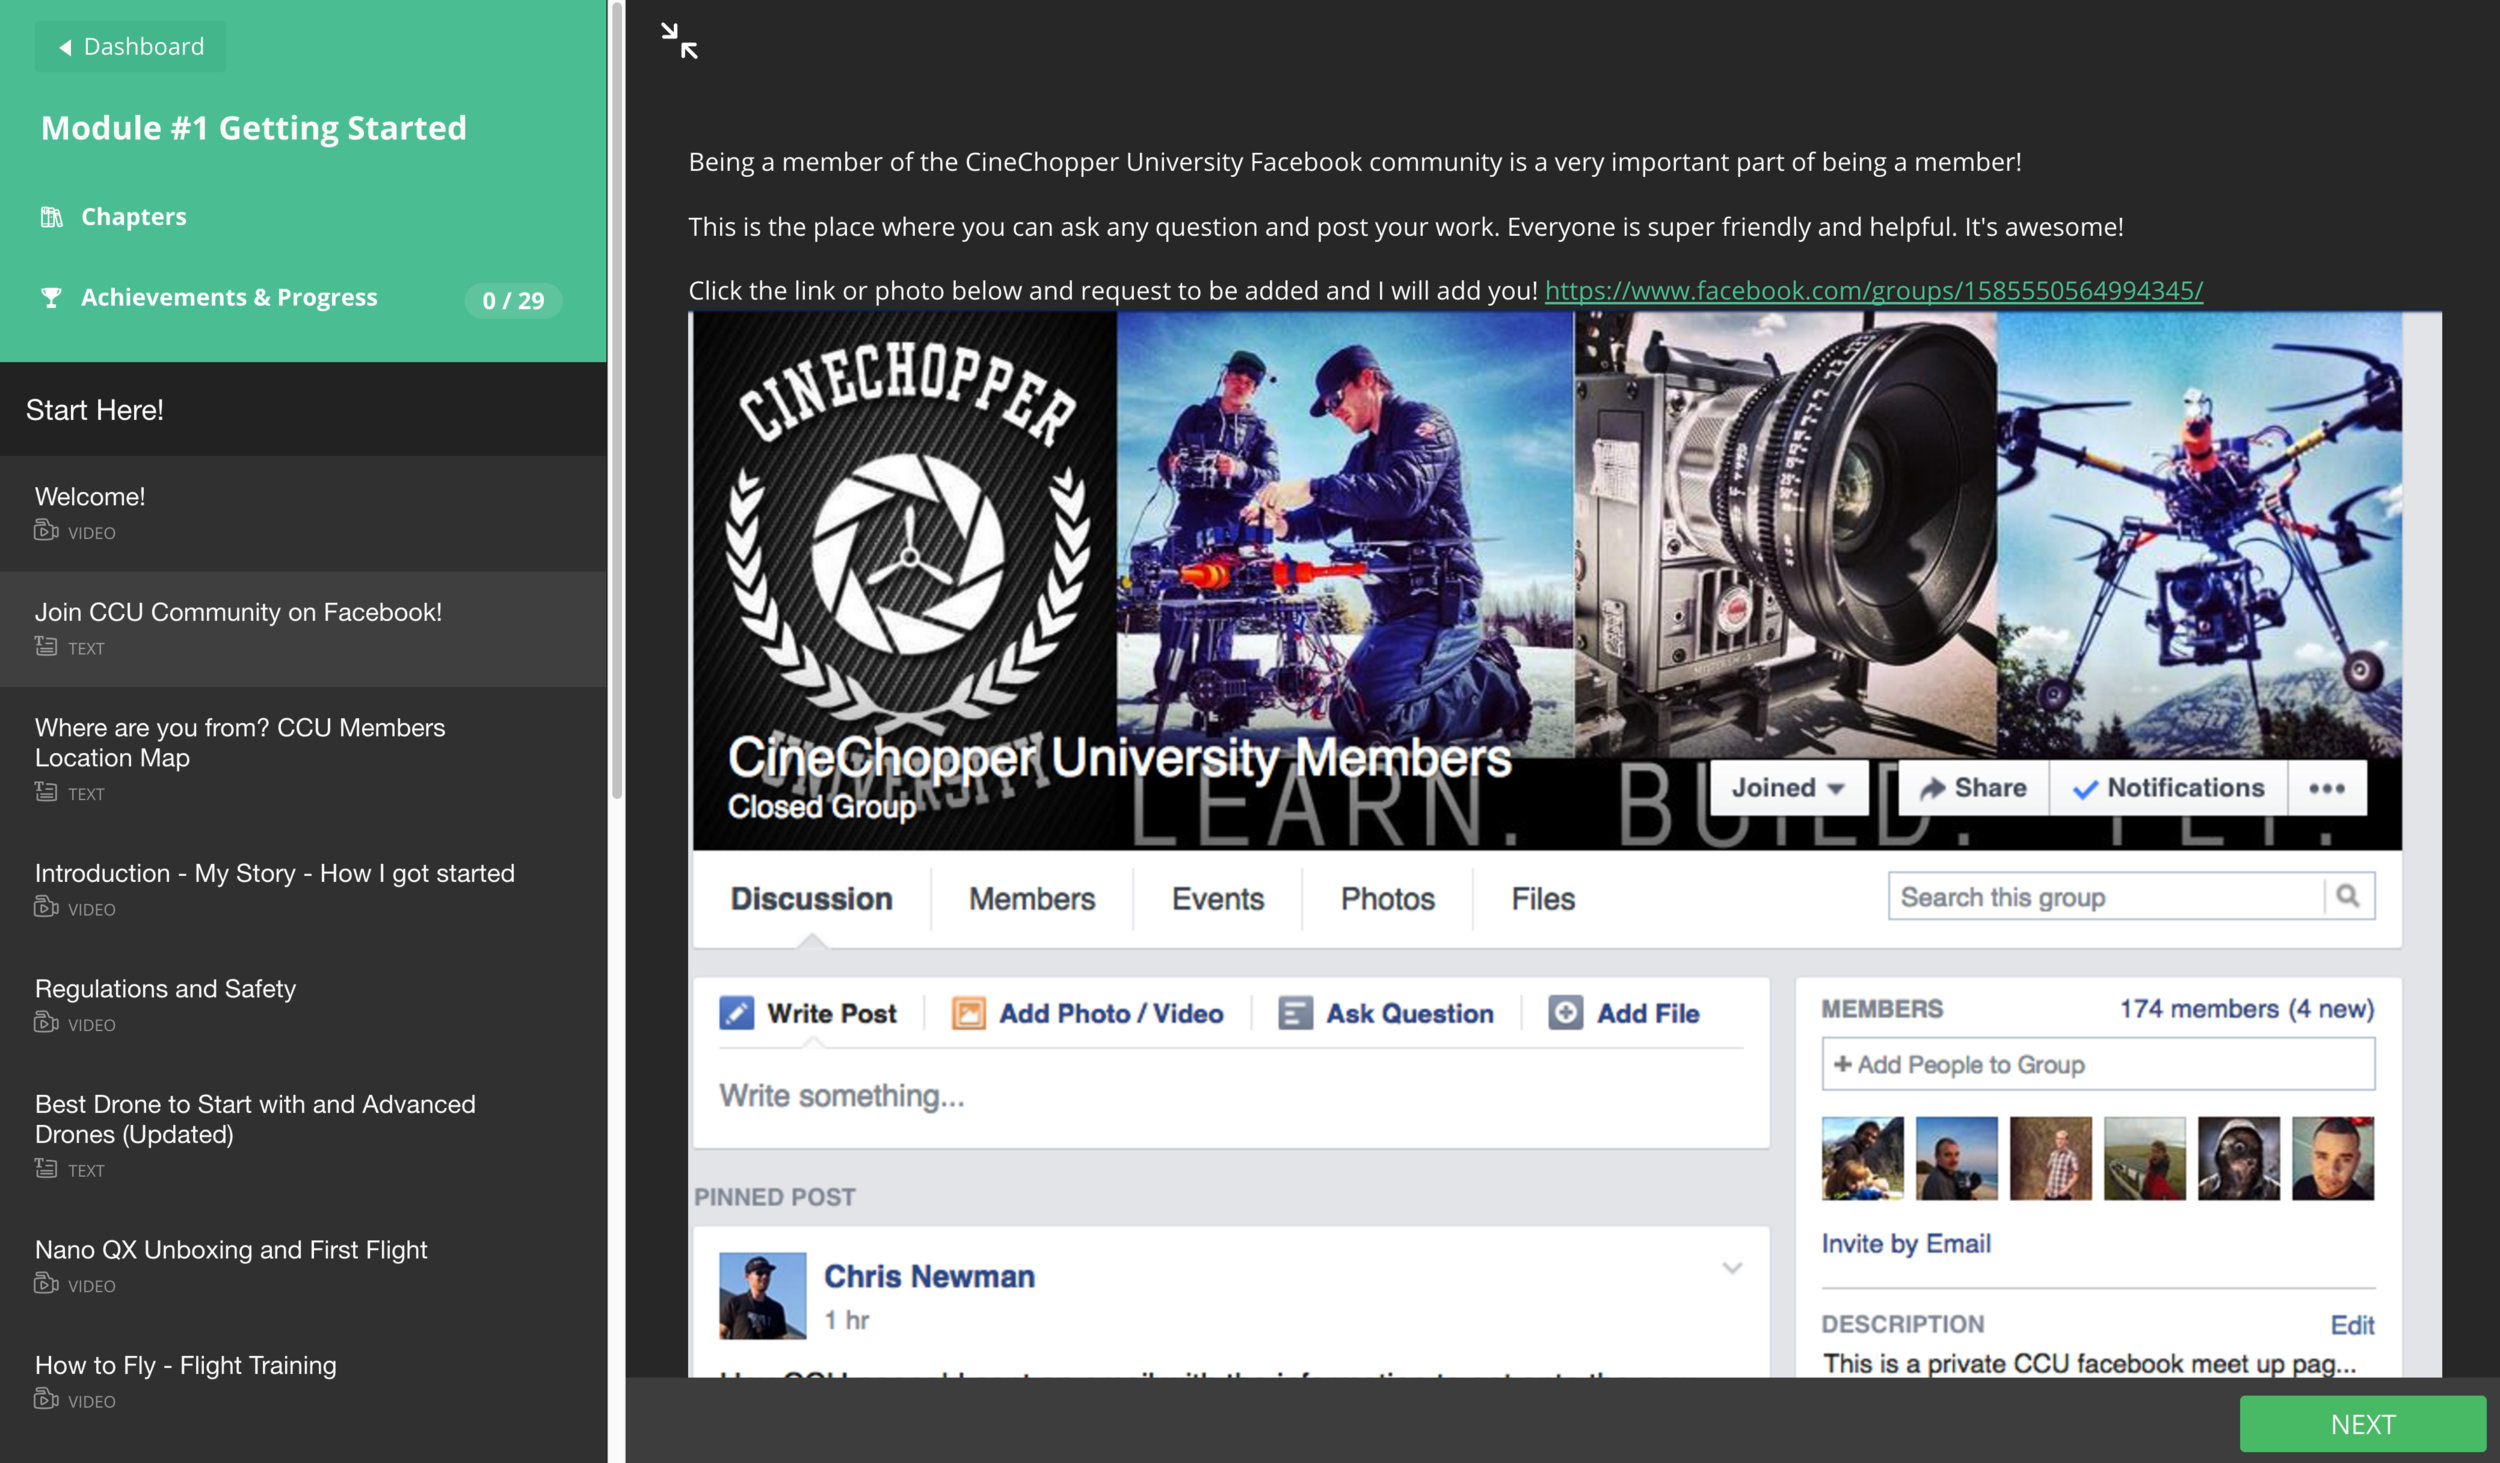Click the video icon under Regulations and Safety
This screenshot has height=1463, width=2500.
click(x=46, y=1023)
